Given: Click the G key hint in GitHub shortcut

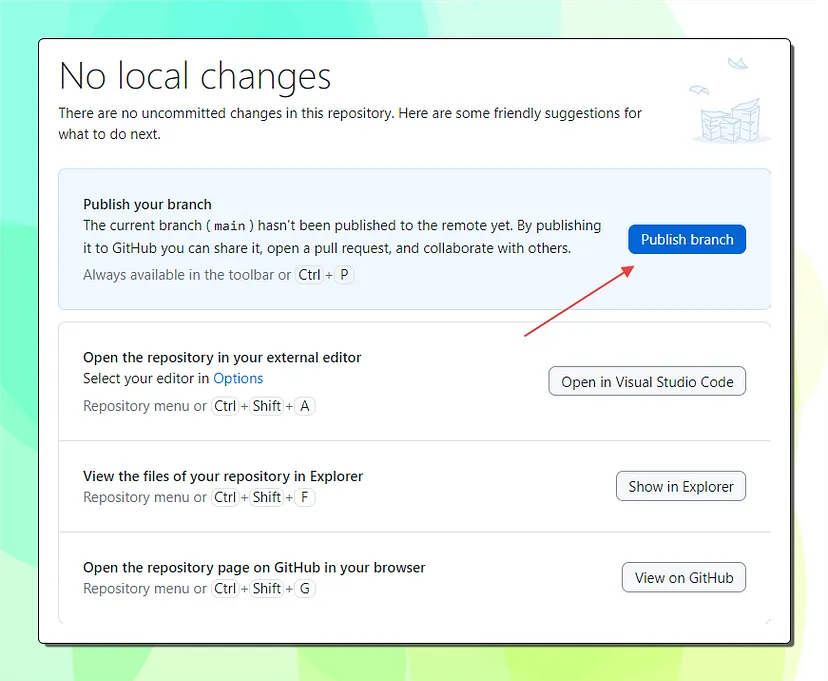Looking at the screenshot, I should click(x=305, y=589).
